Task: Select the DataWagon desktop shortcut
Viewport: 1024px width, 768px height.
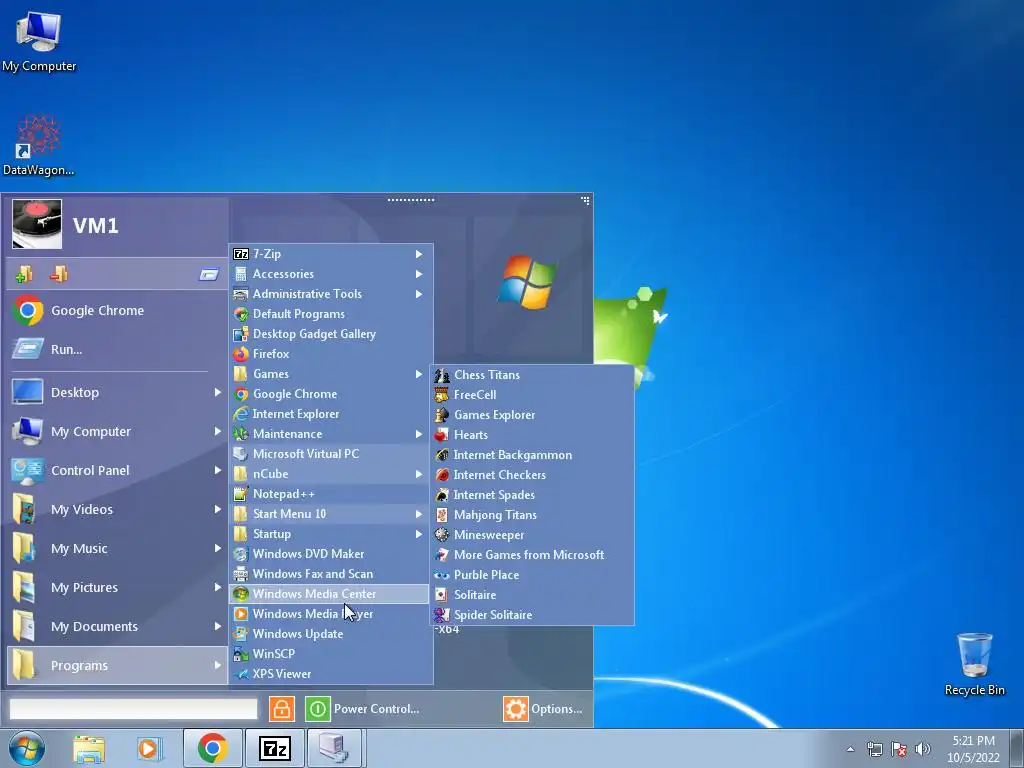Action: pos(39,146)
